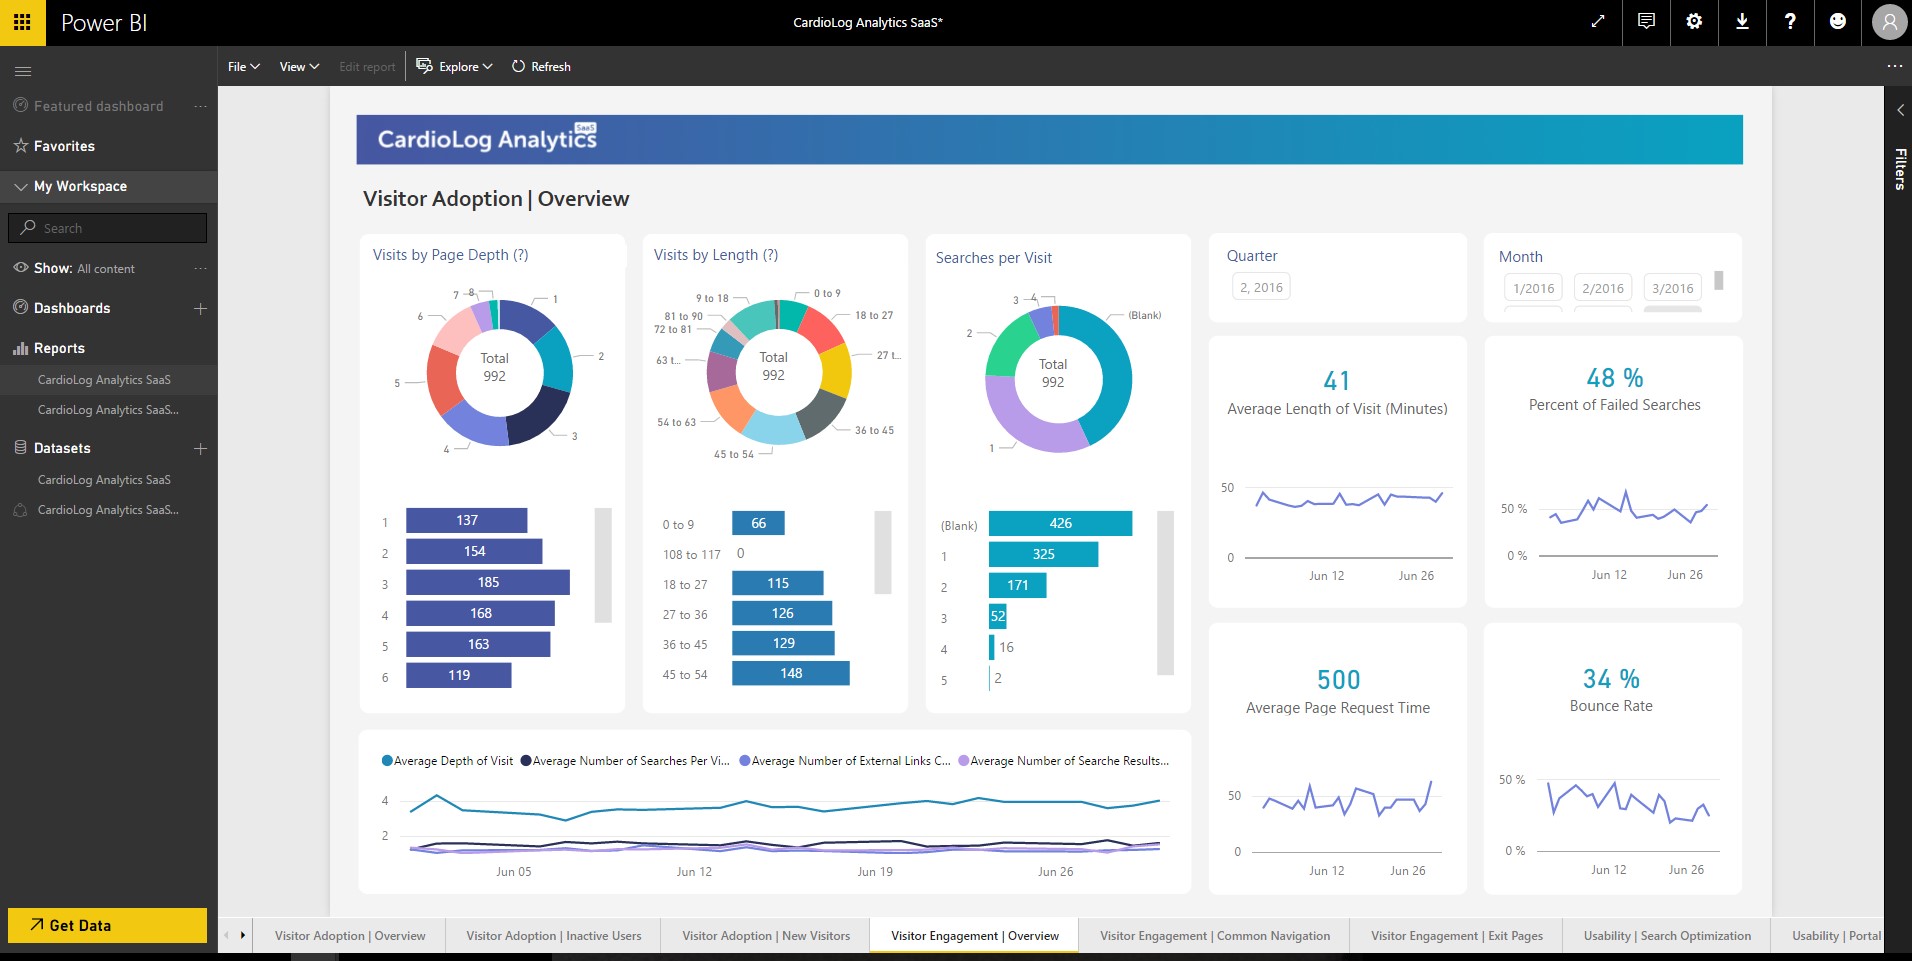This screenshot has height=961, width=1912.
Task: Switch to Visitor Adoption | Overview tab
Action: pyautogui.click(x=350, y=936)
